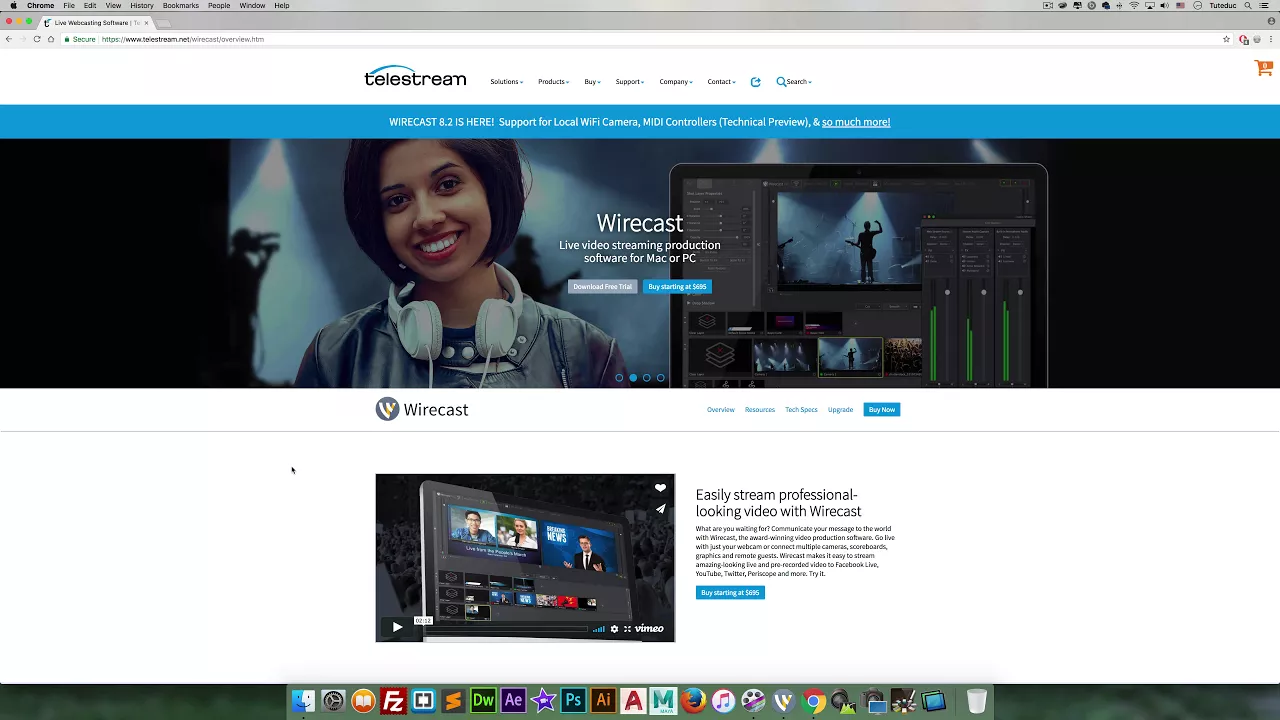Screen dimensions: 1280x720
Task: Open Trash in the dock
Action: coord(977,701)
